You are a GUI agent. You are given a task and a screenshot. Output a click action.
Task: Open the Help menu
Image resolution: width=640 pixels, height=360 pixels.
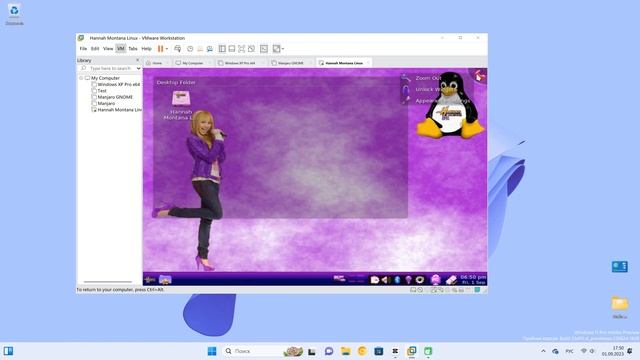[x=146, y=49]
